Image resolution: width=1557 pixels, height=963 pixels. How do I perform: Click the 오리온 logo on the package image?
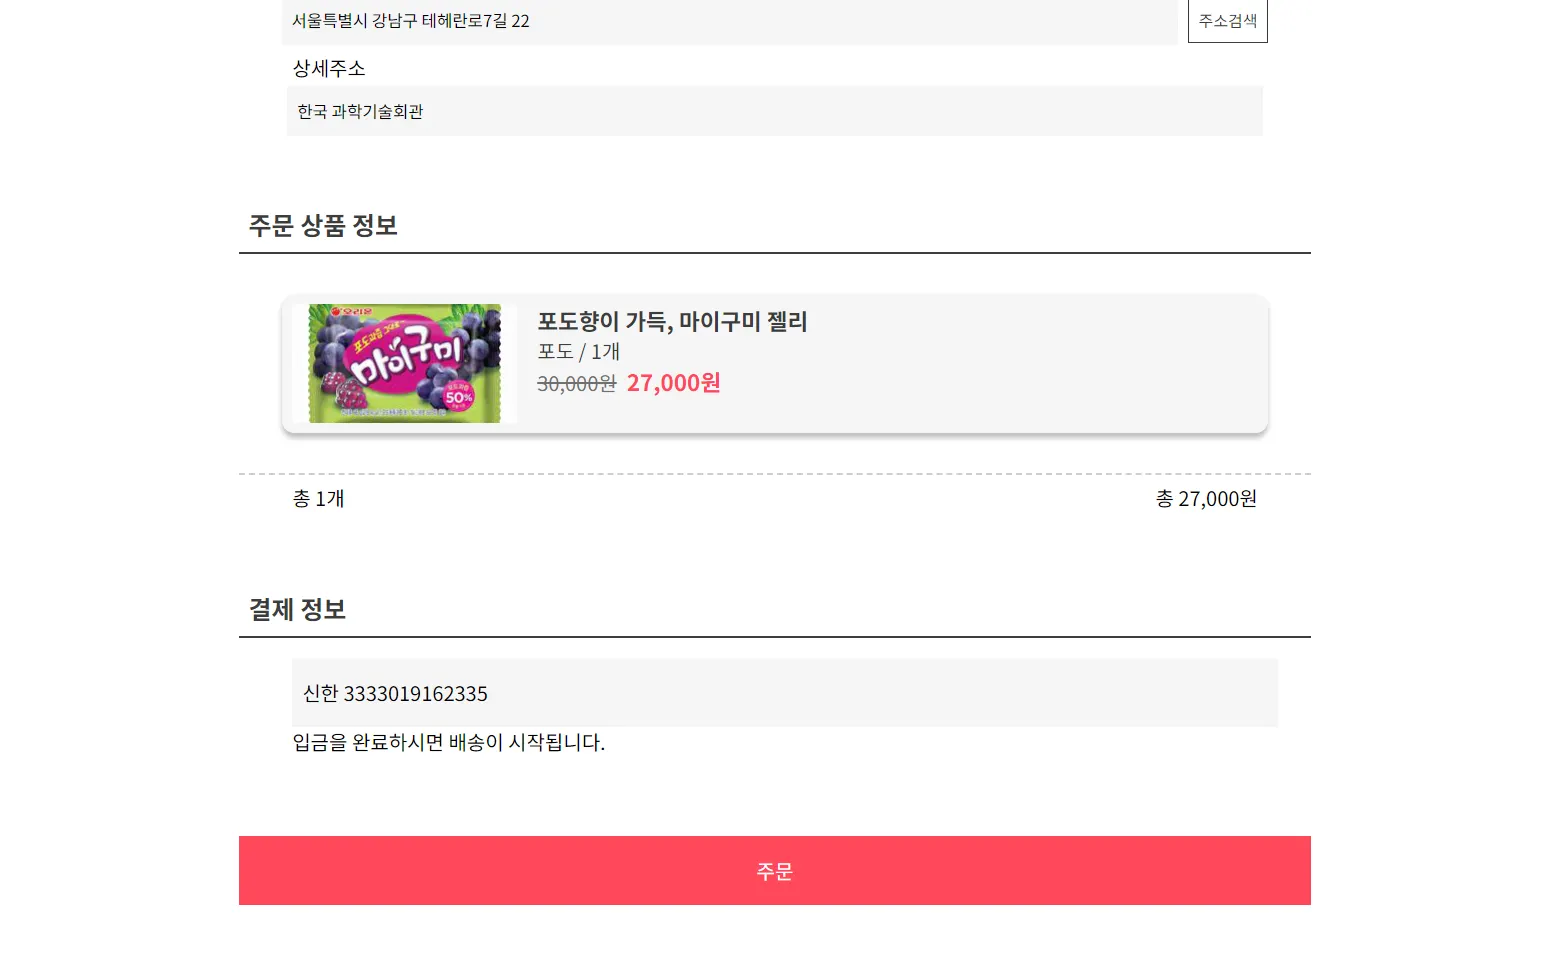[x=352, y=311]
